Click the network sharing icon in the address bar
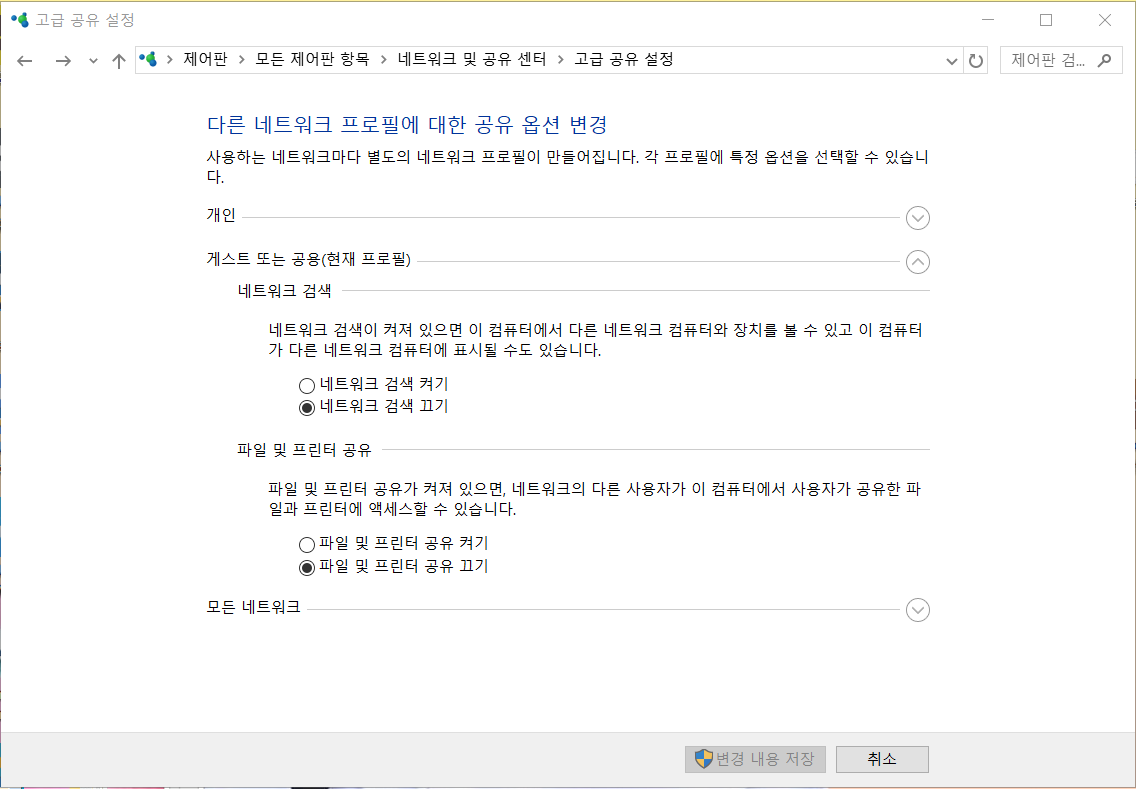1136x789 pixels. (146, 59)
